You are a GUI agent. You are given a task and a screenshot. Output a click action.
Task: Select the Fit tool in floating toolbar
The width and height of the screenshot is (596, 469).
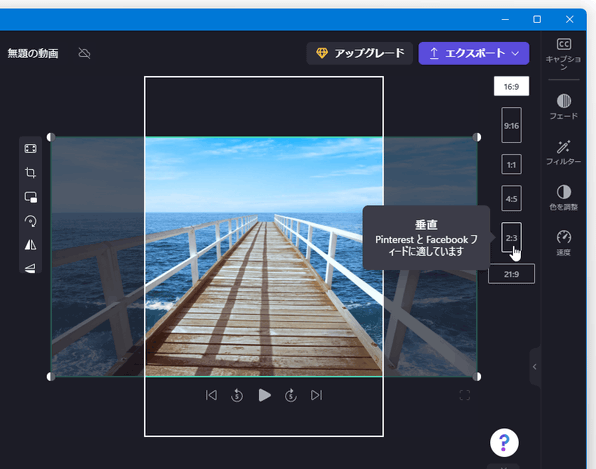click(x=30, y=148)
